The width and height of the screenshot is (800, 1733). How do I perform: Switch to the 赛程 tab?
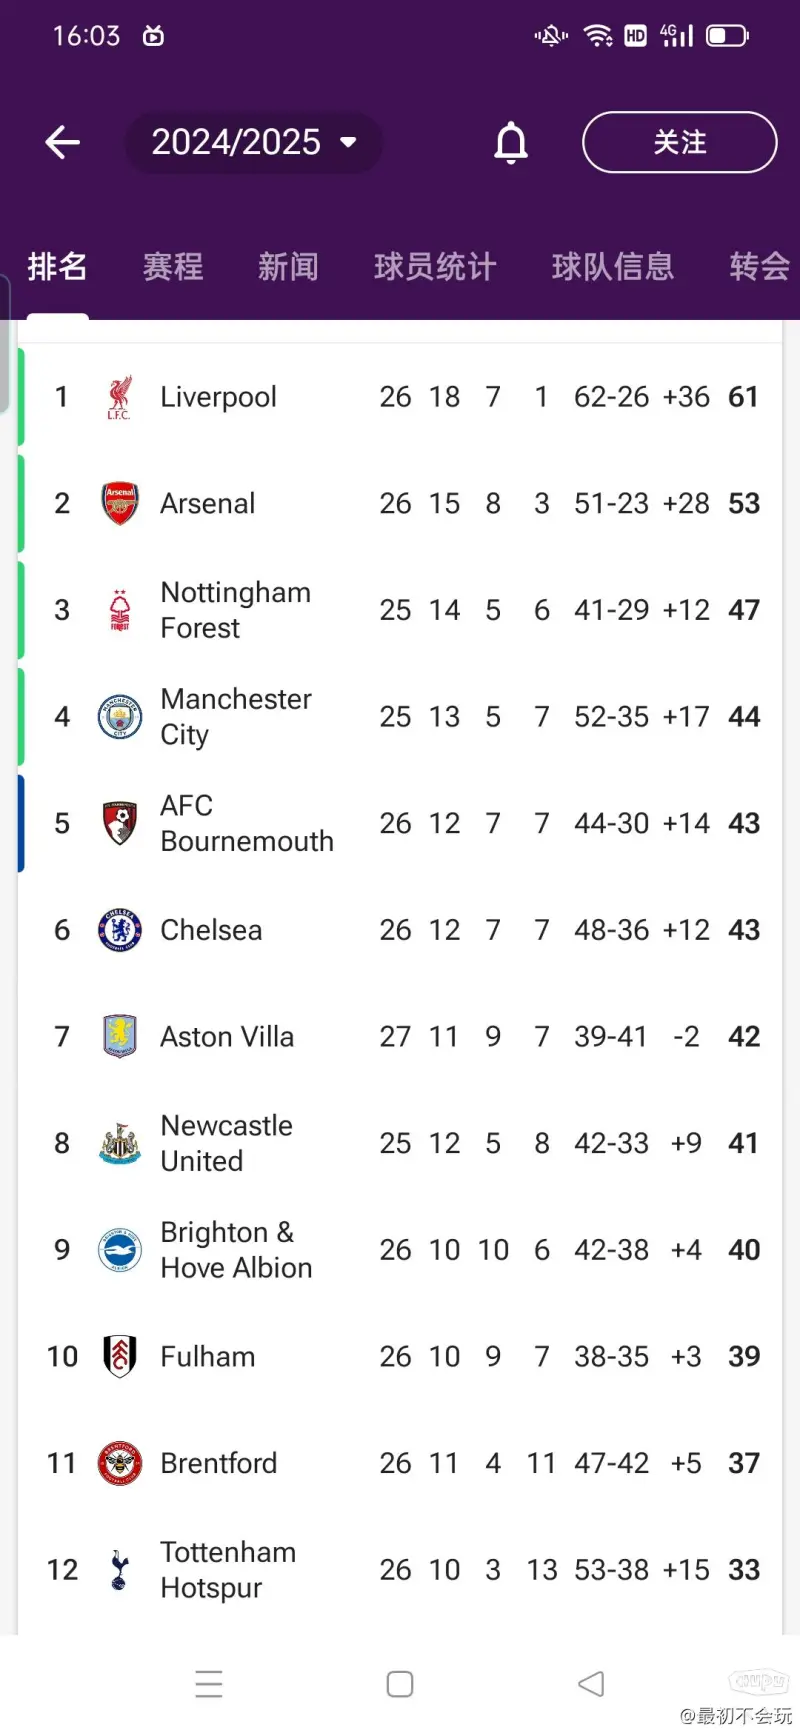[173, 267]
